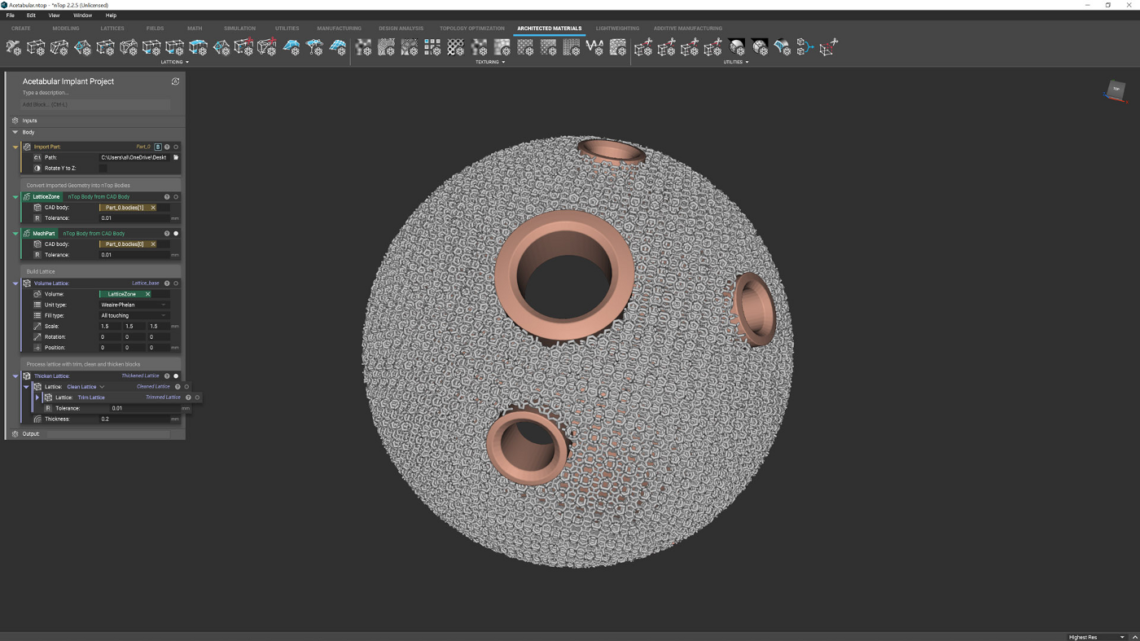Click the Thicken Lattice block icon
This screenshot has width=1140, height=641.
pyautogui.click(x=27, y=375)
